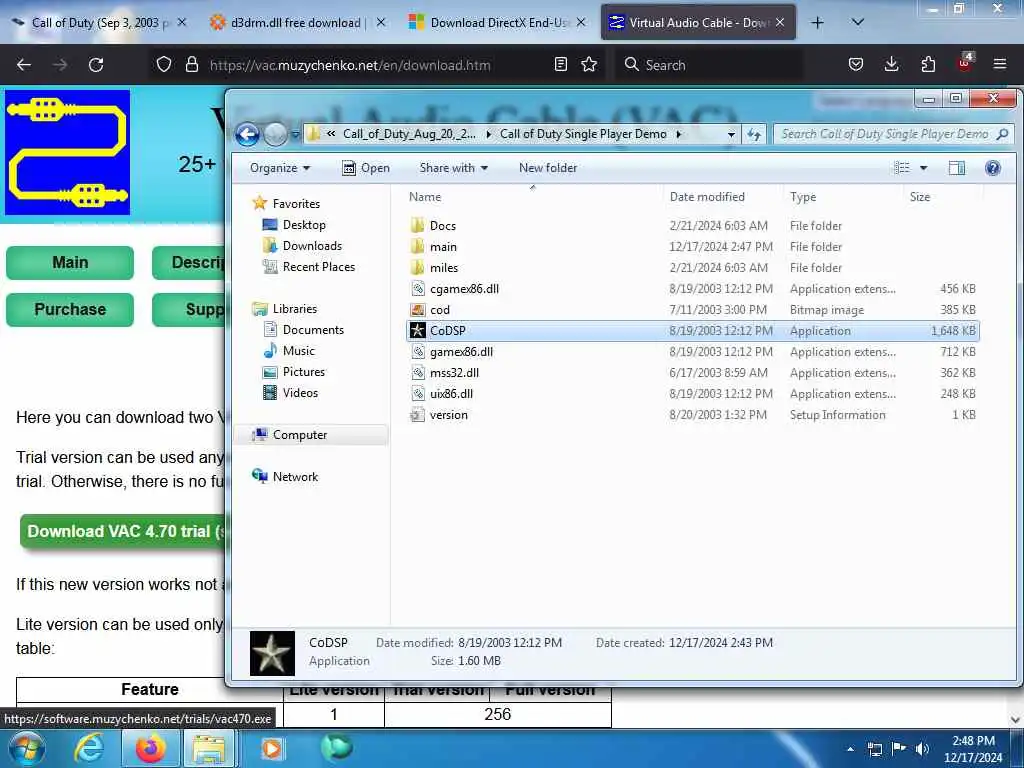Click Open in the Explorer toolbar

click(x=366, y=168)
